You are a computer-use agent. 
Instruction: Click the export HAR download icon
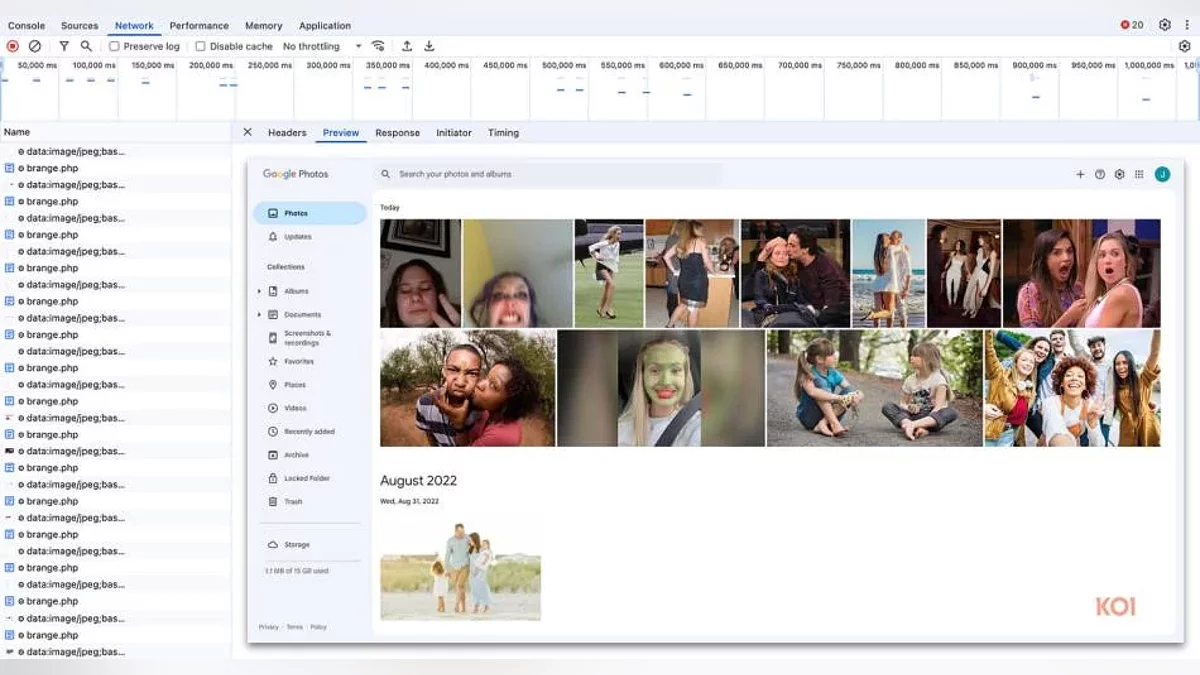(x=429, y=46)
